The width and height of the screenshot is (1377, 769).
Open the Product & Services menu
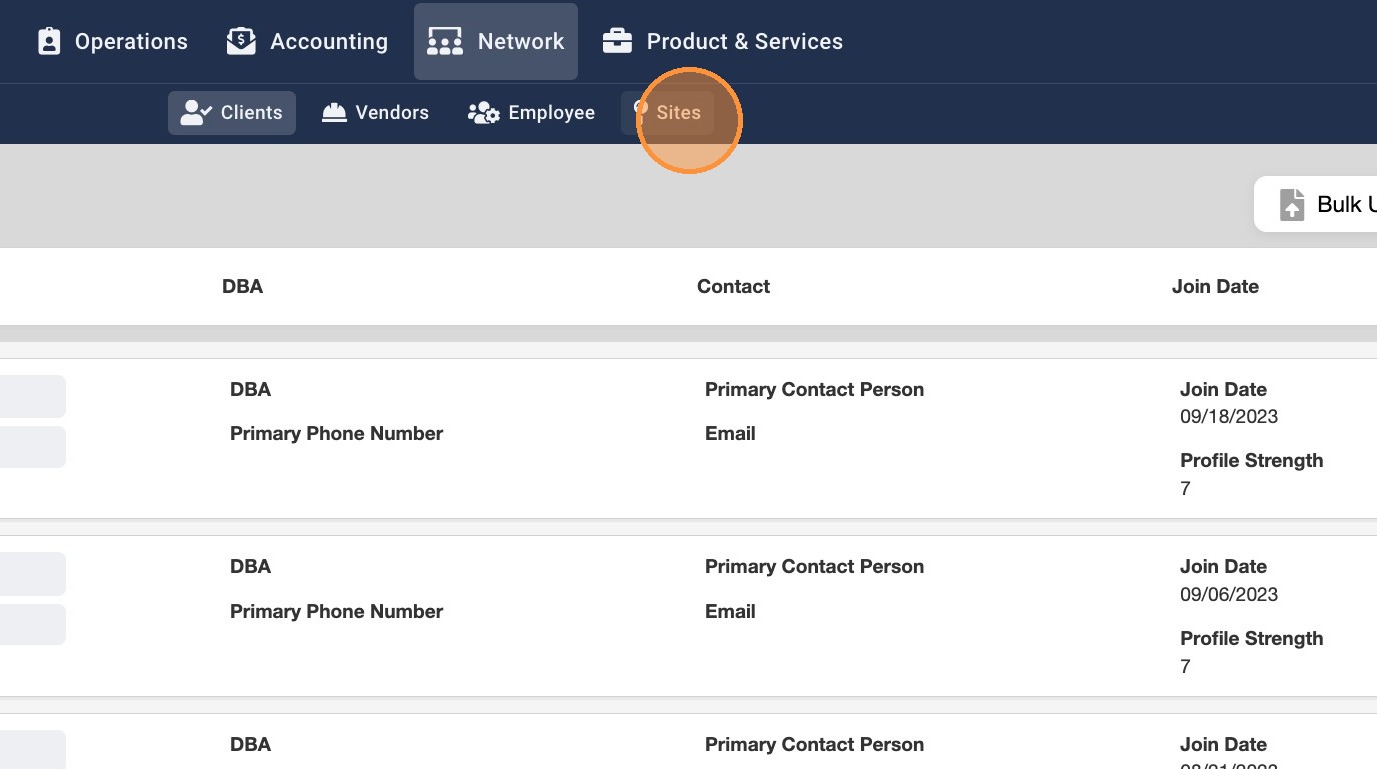[744, 41]
